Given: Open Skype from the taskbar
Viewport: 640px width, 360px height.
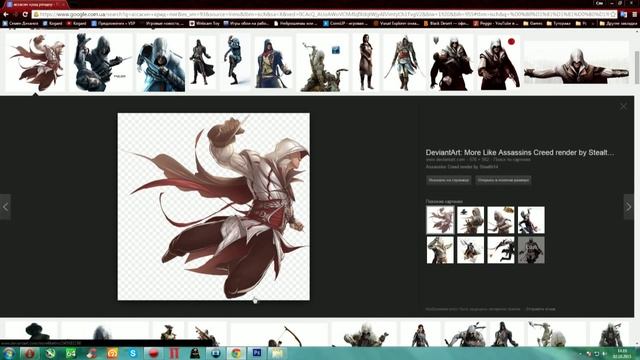Looking at the screenshot, I should tap(133, 353).
